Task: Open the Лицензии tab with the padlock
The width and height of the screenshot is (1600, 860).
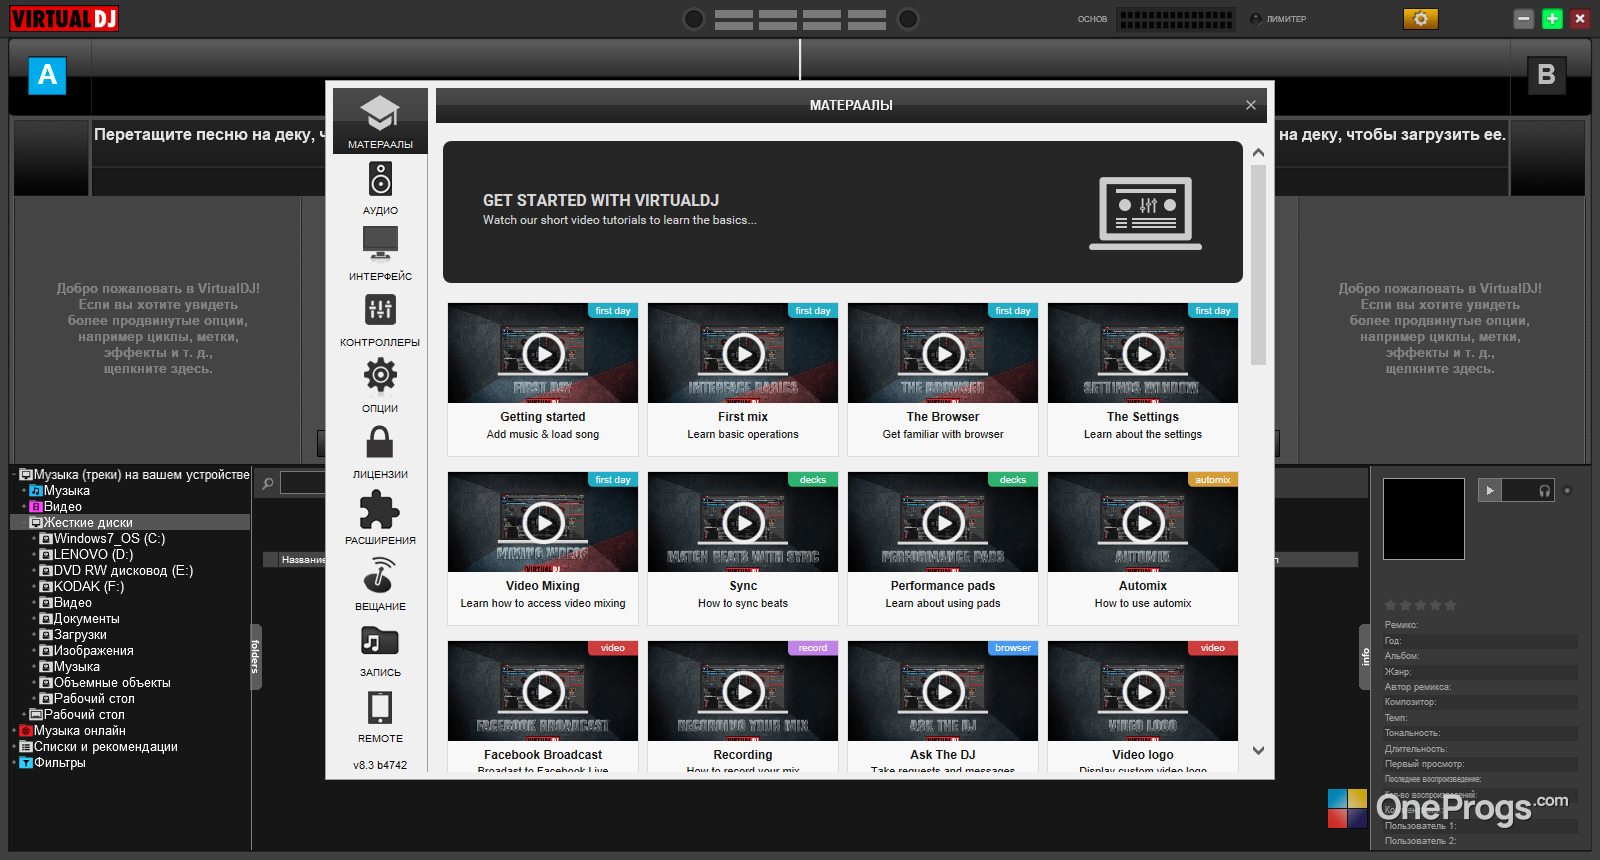Action: tap(380, 452)
